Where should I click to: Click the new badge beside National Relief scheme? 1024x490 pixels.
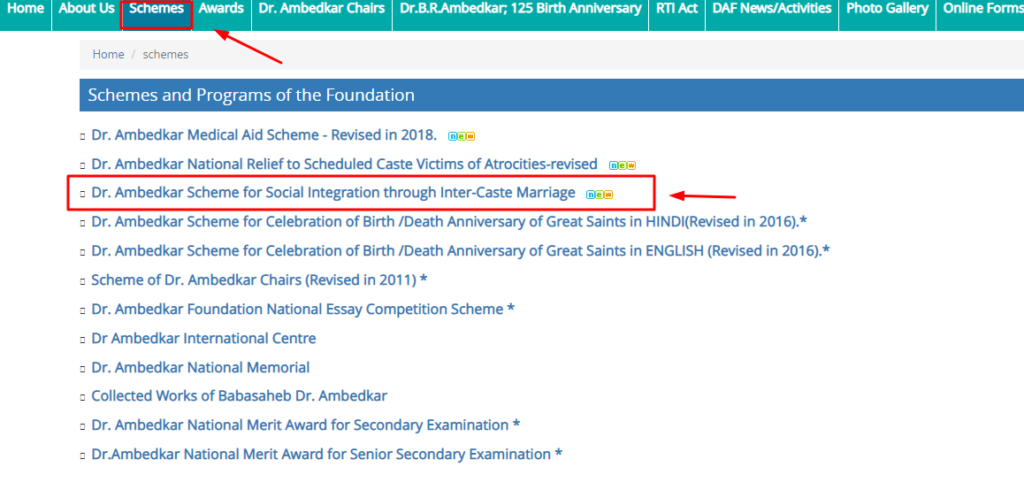coord(622,165)
